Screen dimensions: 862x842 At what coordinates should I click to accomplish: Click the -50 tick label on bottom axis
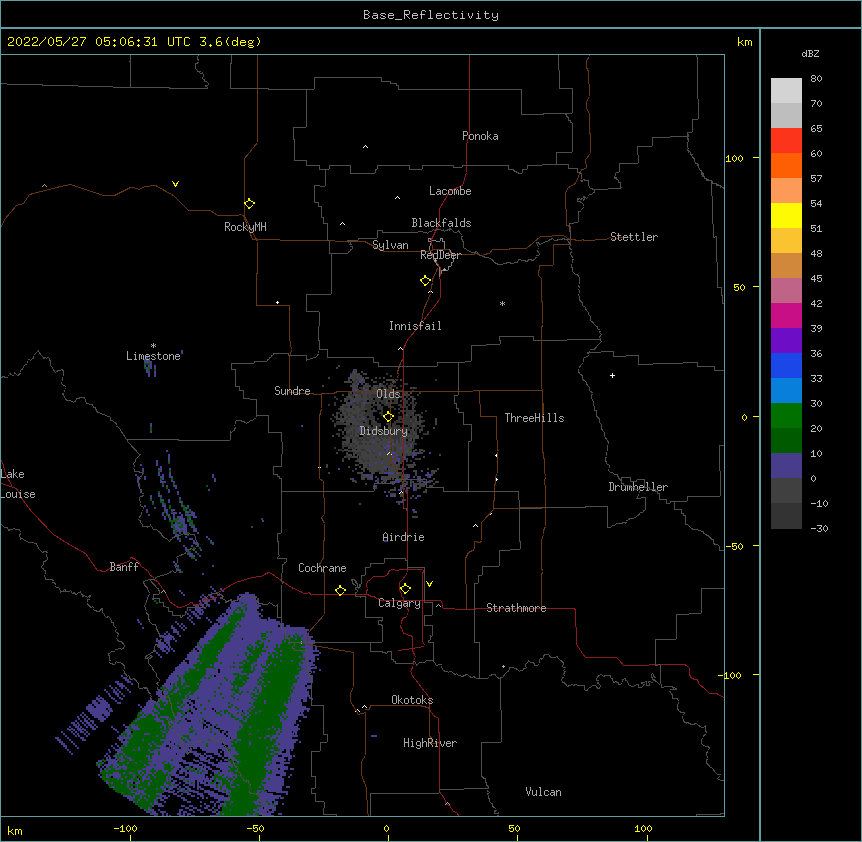point(255,828)
